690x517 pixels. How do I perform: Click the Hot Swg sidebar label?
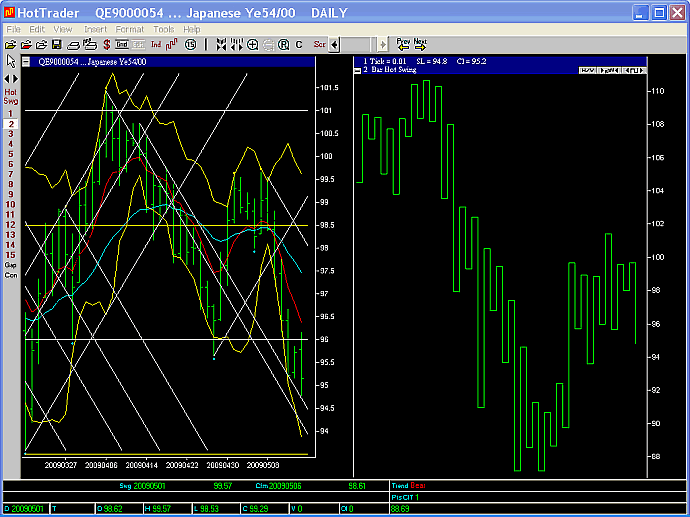(x=11, y=97)
